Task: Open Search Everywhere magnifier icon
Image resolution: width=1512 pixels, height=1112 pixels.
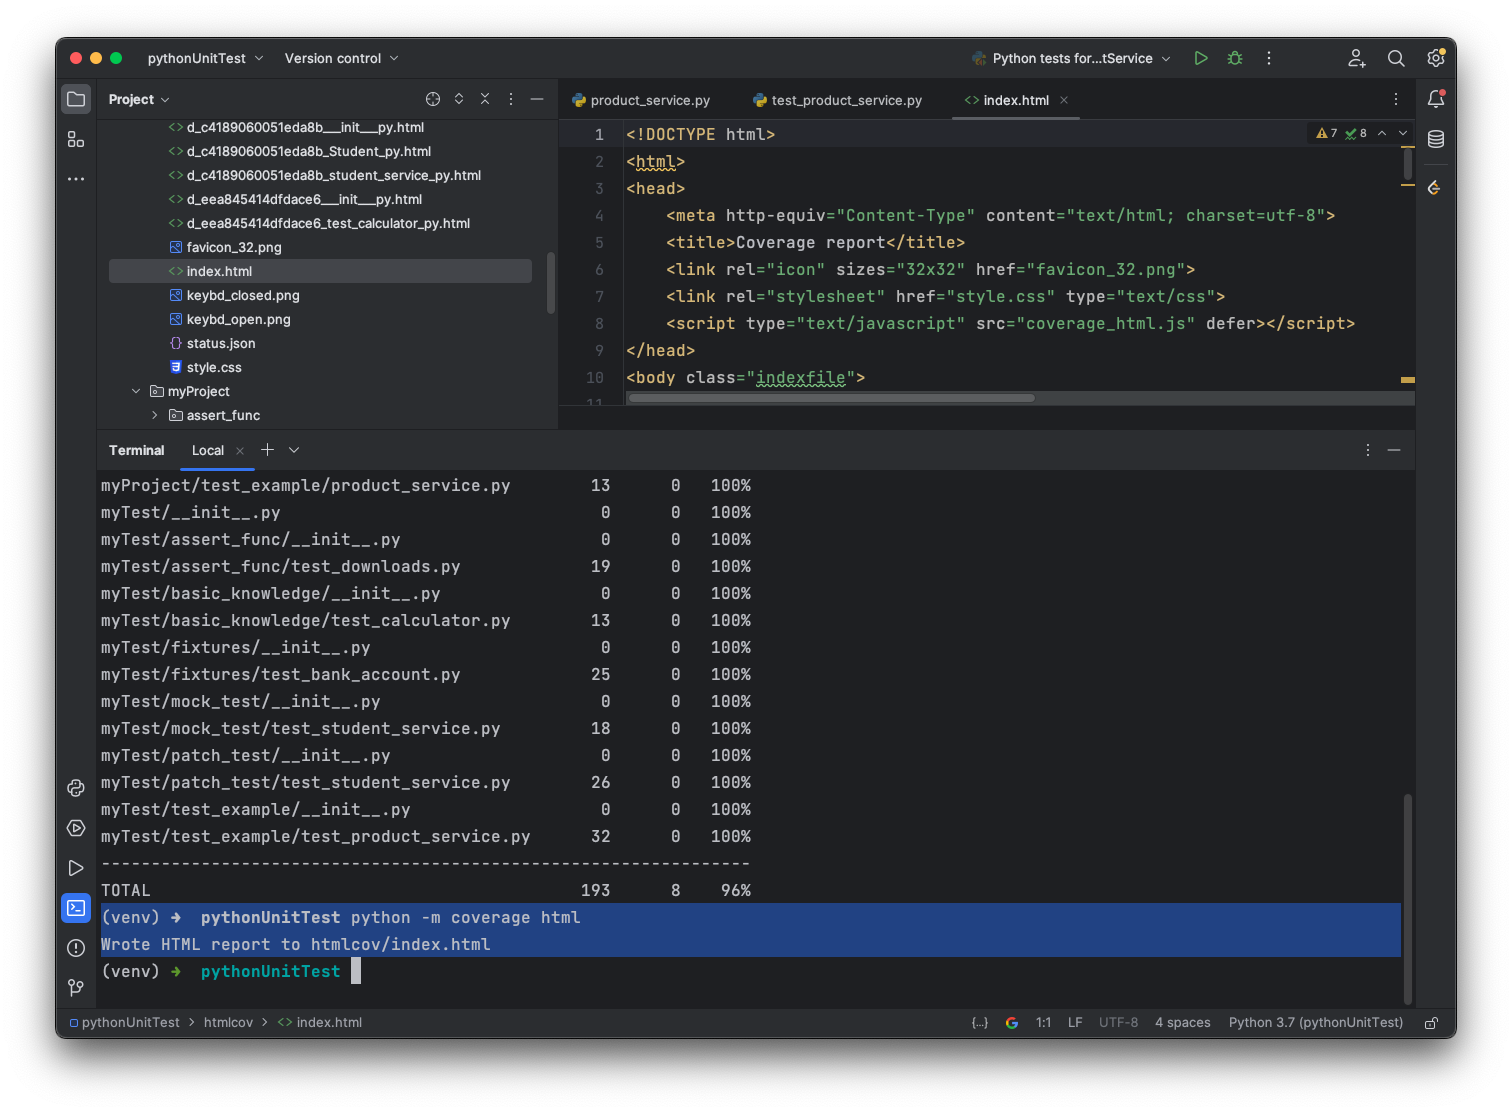Action: click(x=1396, y=58)
